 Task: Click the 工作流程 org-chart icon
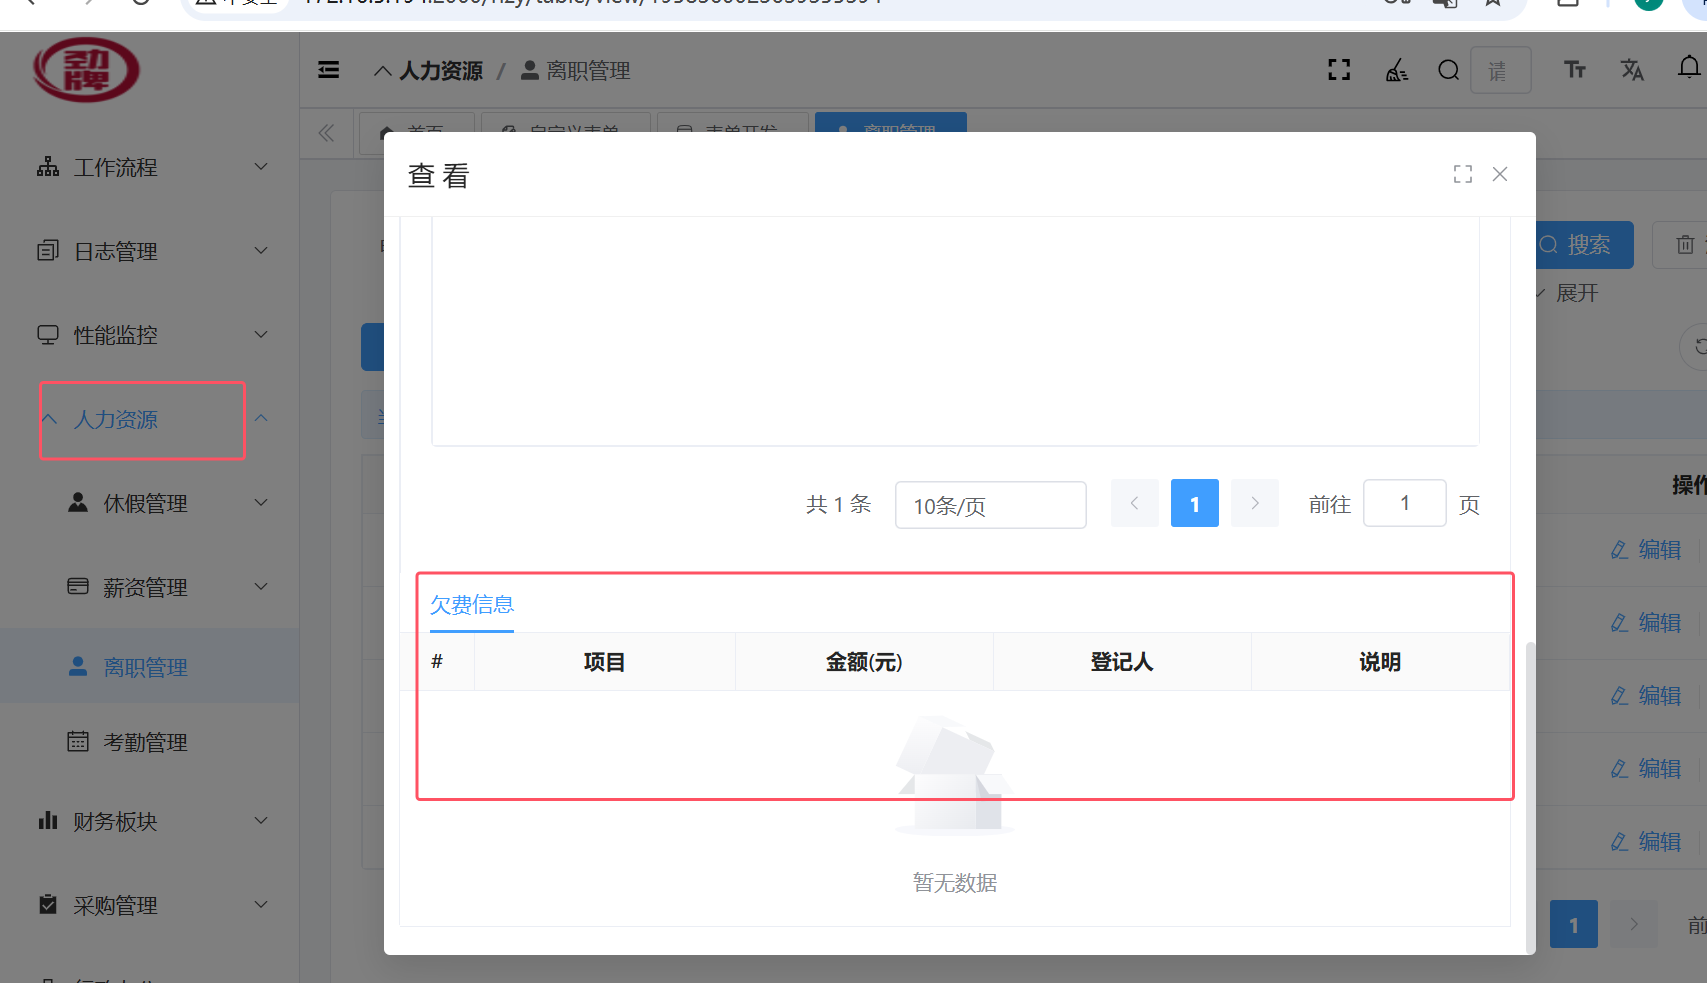click(x=48, y=167)
